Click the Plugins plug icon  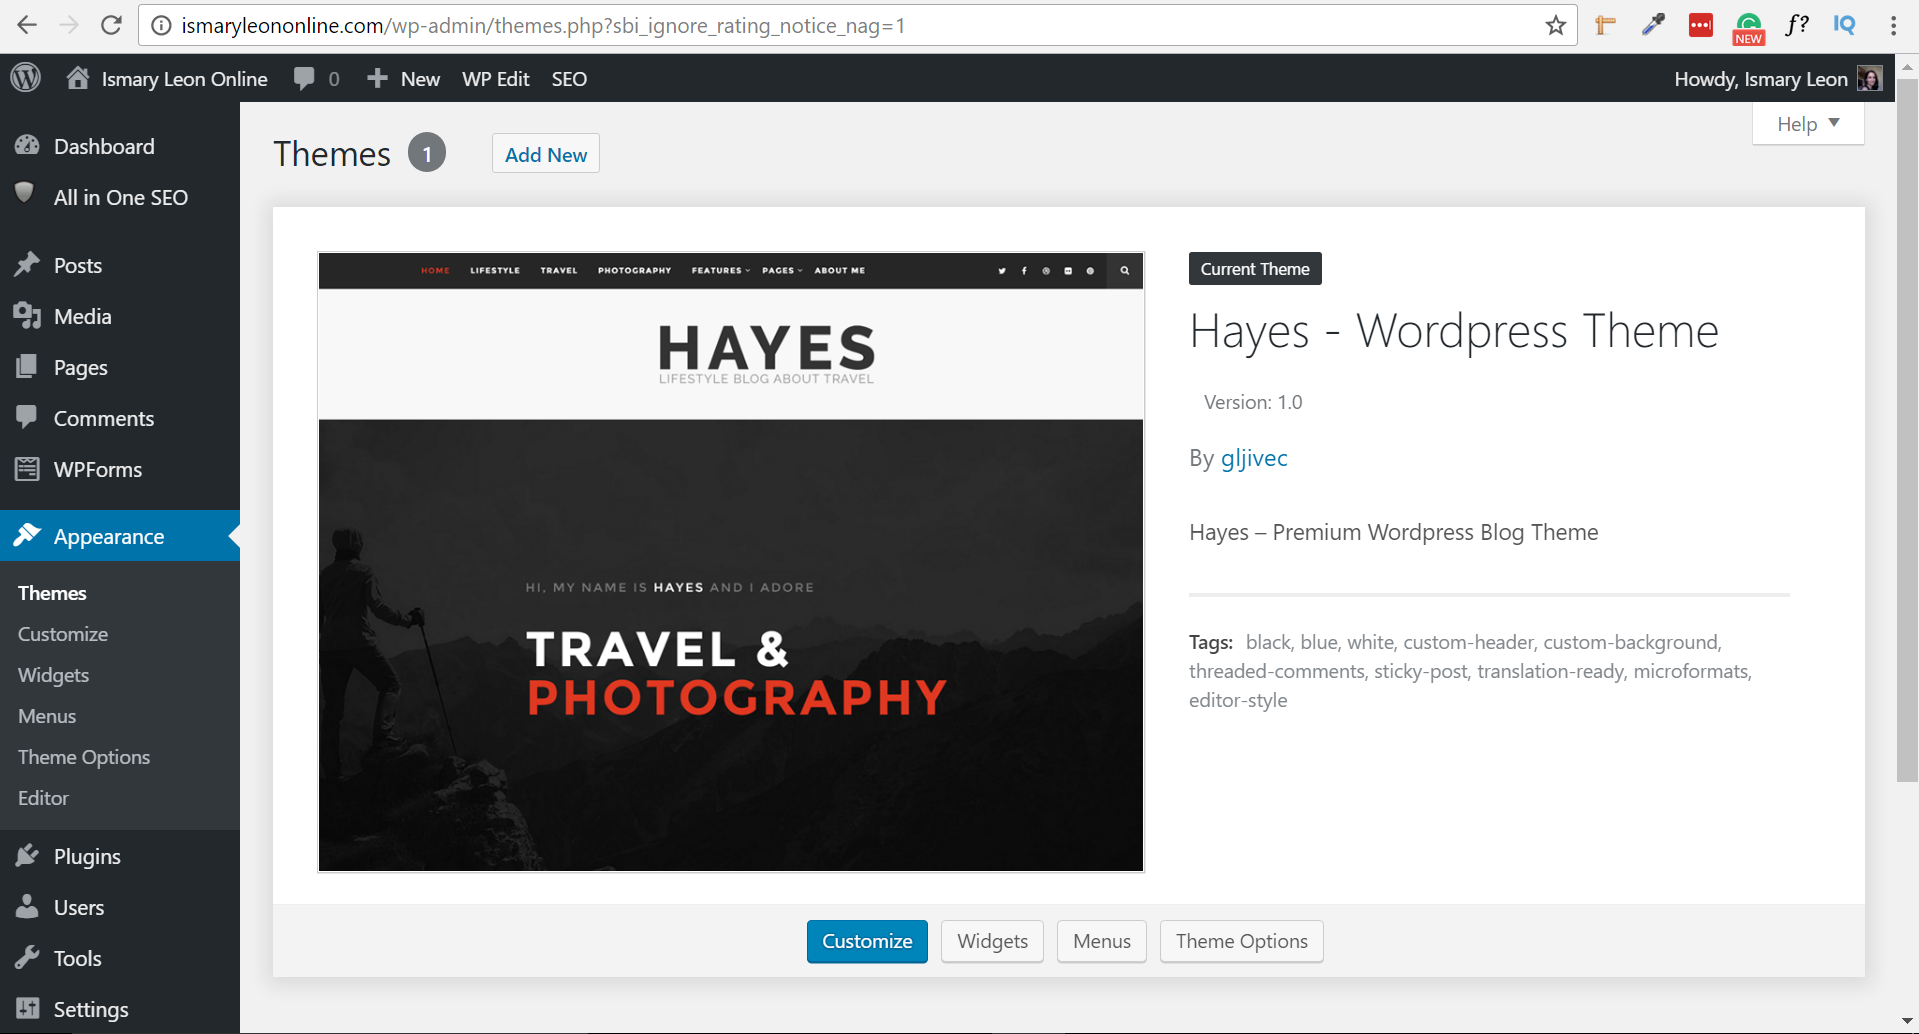pos(27,855)
